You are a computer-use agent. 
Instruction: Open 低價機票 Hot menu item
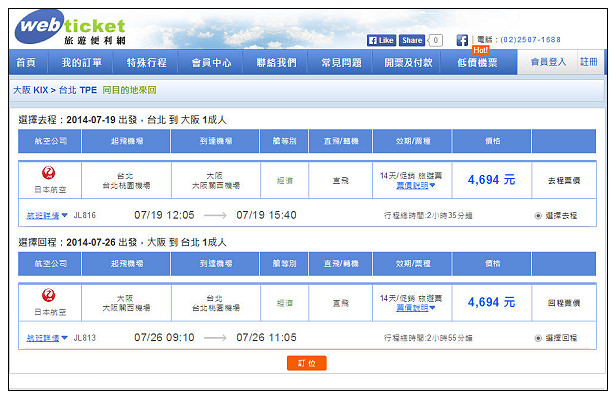click(477, 62)
